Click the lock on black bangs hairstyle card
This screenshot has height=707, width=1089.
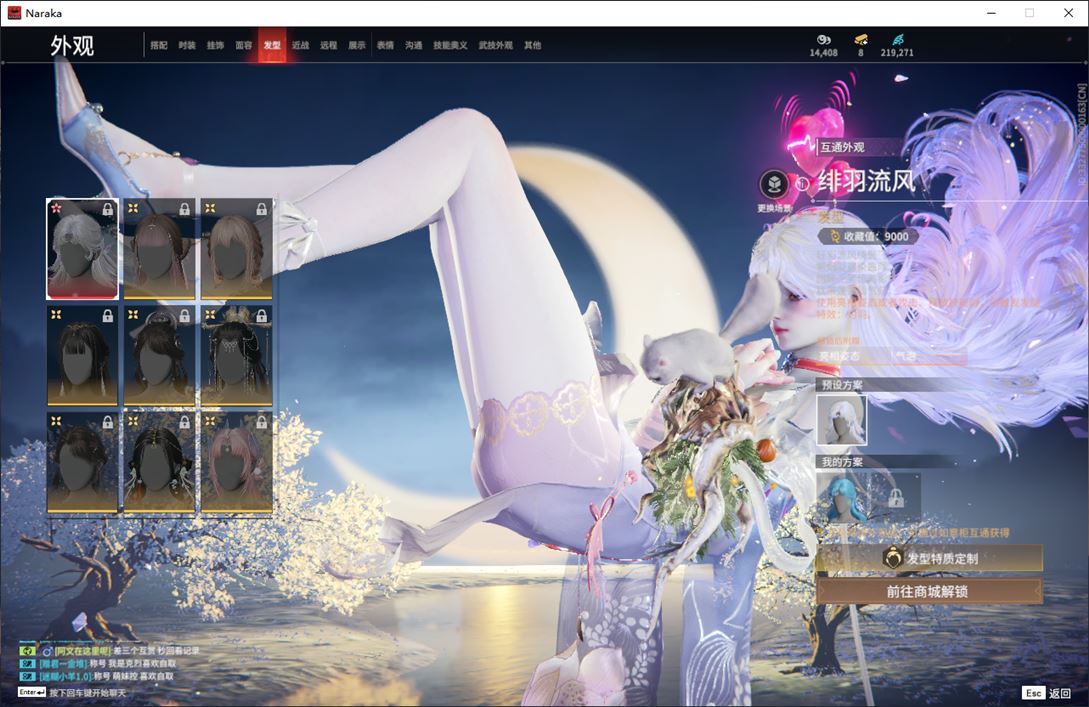point(108,316)
